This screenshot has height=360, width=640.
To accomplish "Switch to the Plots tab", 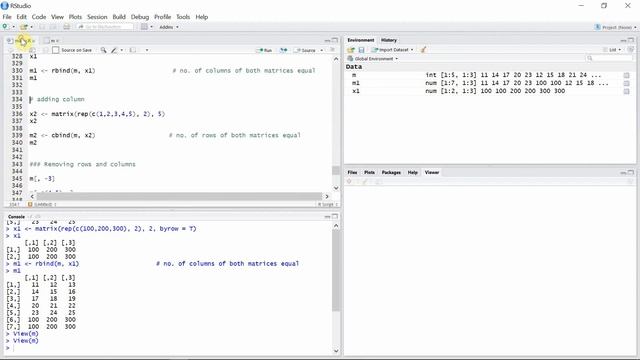I will click(369, 172).
